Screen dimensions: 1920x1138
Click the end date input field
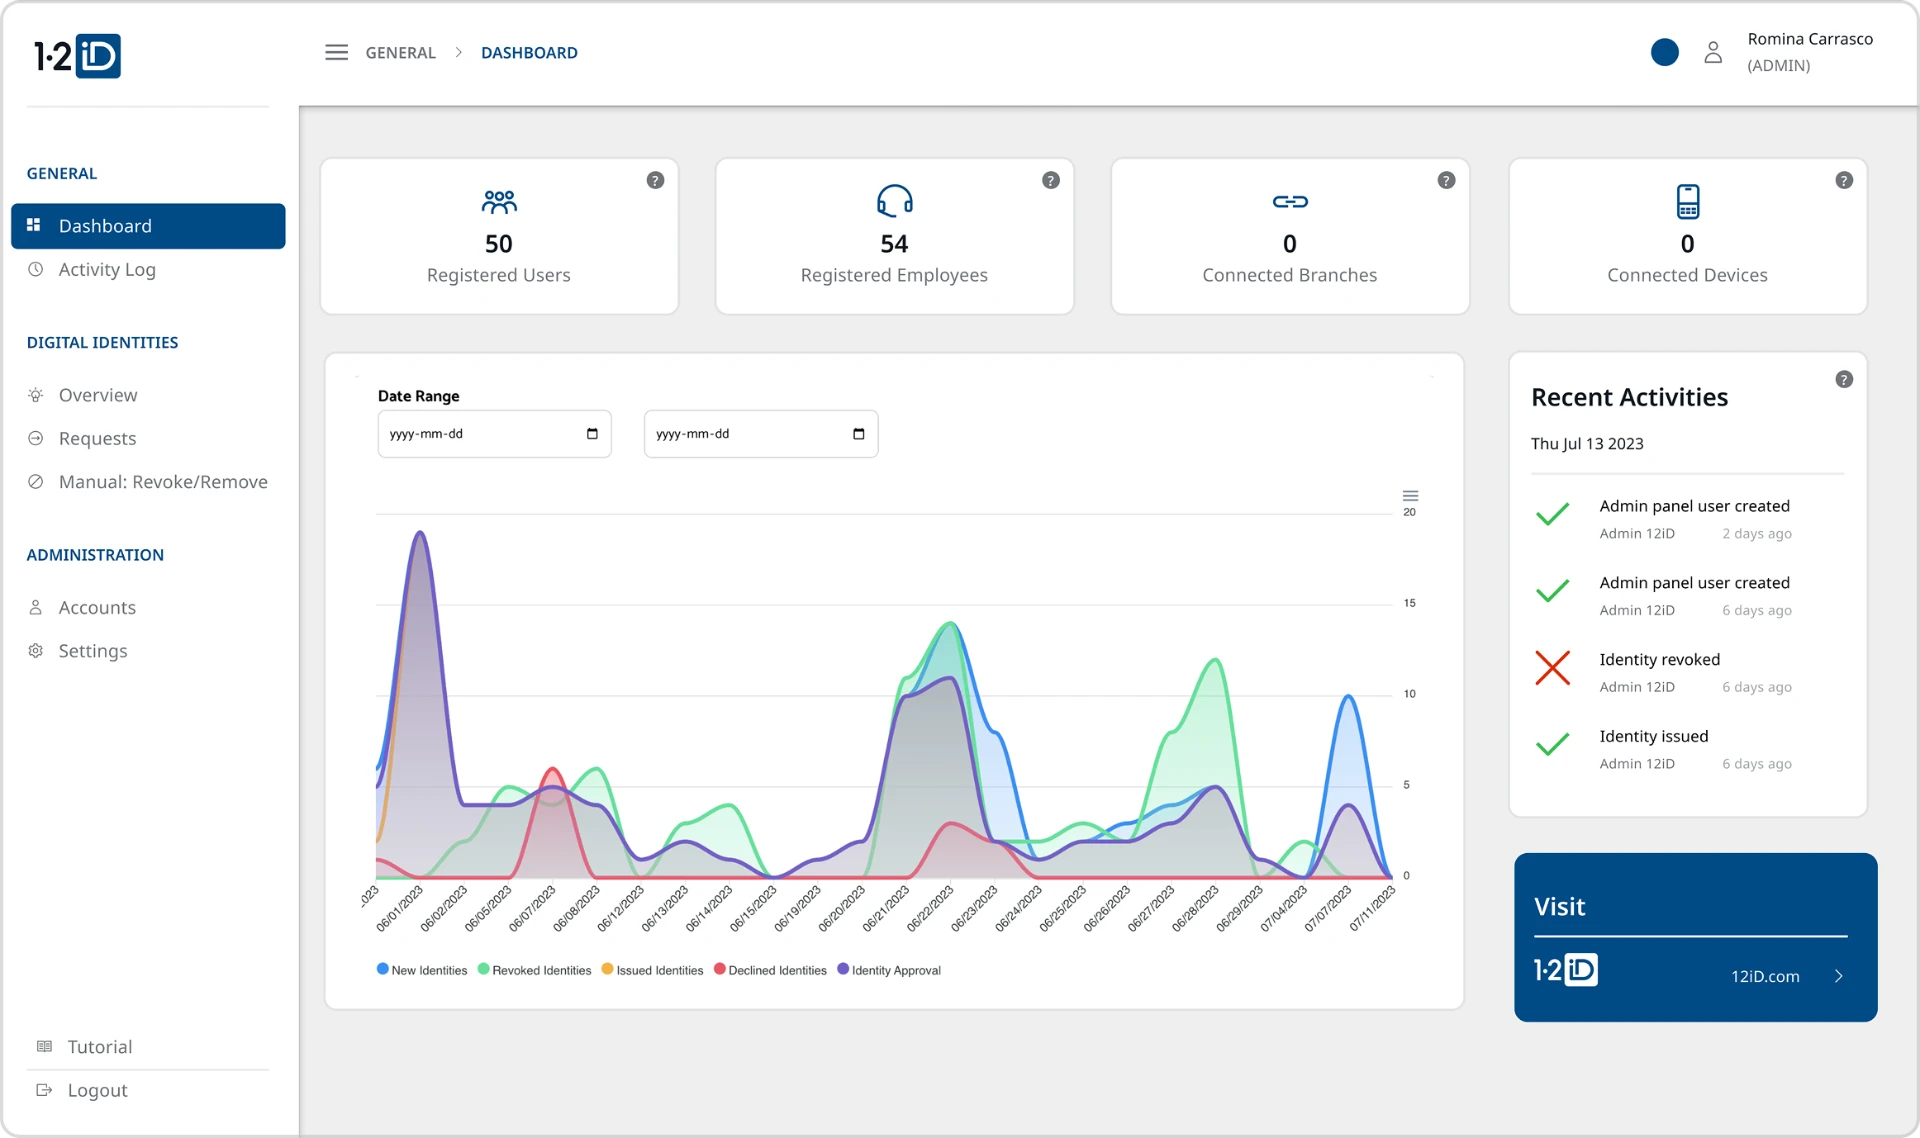pyautogui.click(x=761, y=434)
